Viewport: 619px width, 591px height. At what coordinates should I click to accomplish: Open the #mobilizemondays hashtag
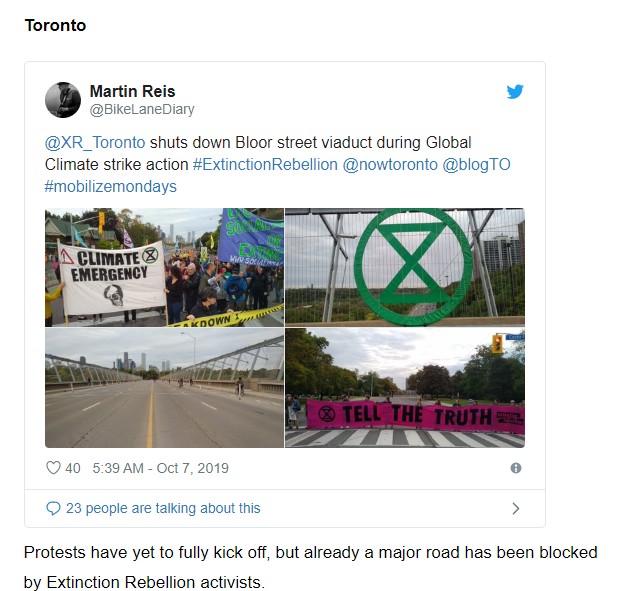[110, 186]
